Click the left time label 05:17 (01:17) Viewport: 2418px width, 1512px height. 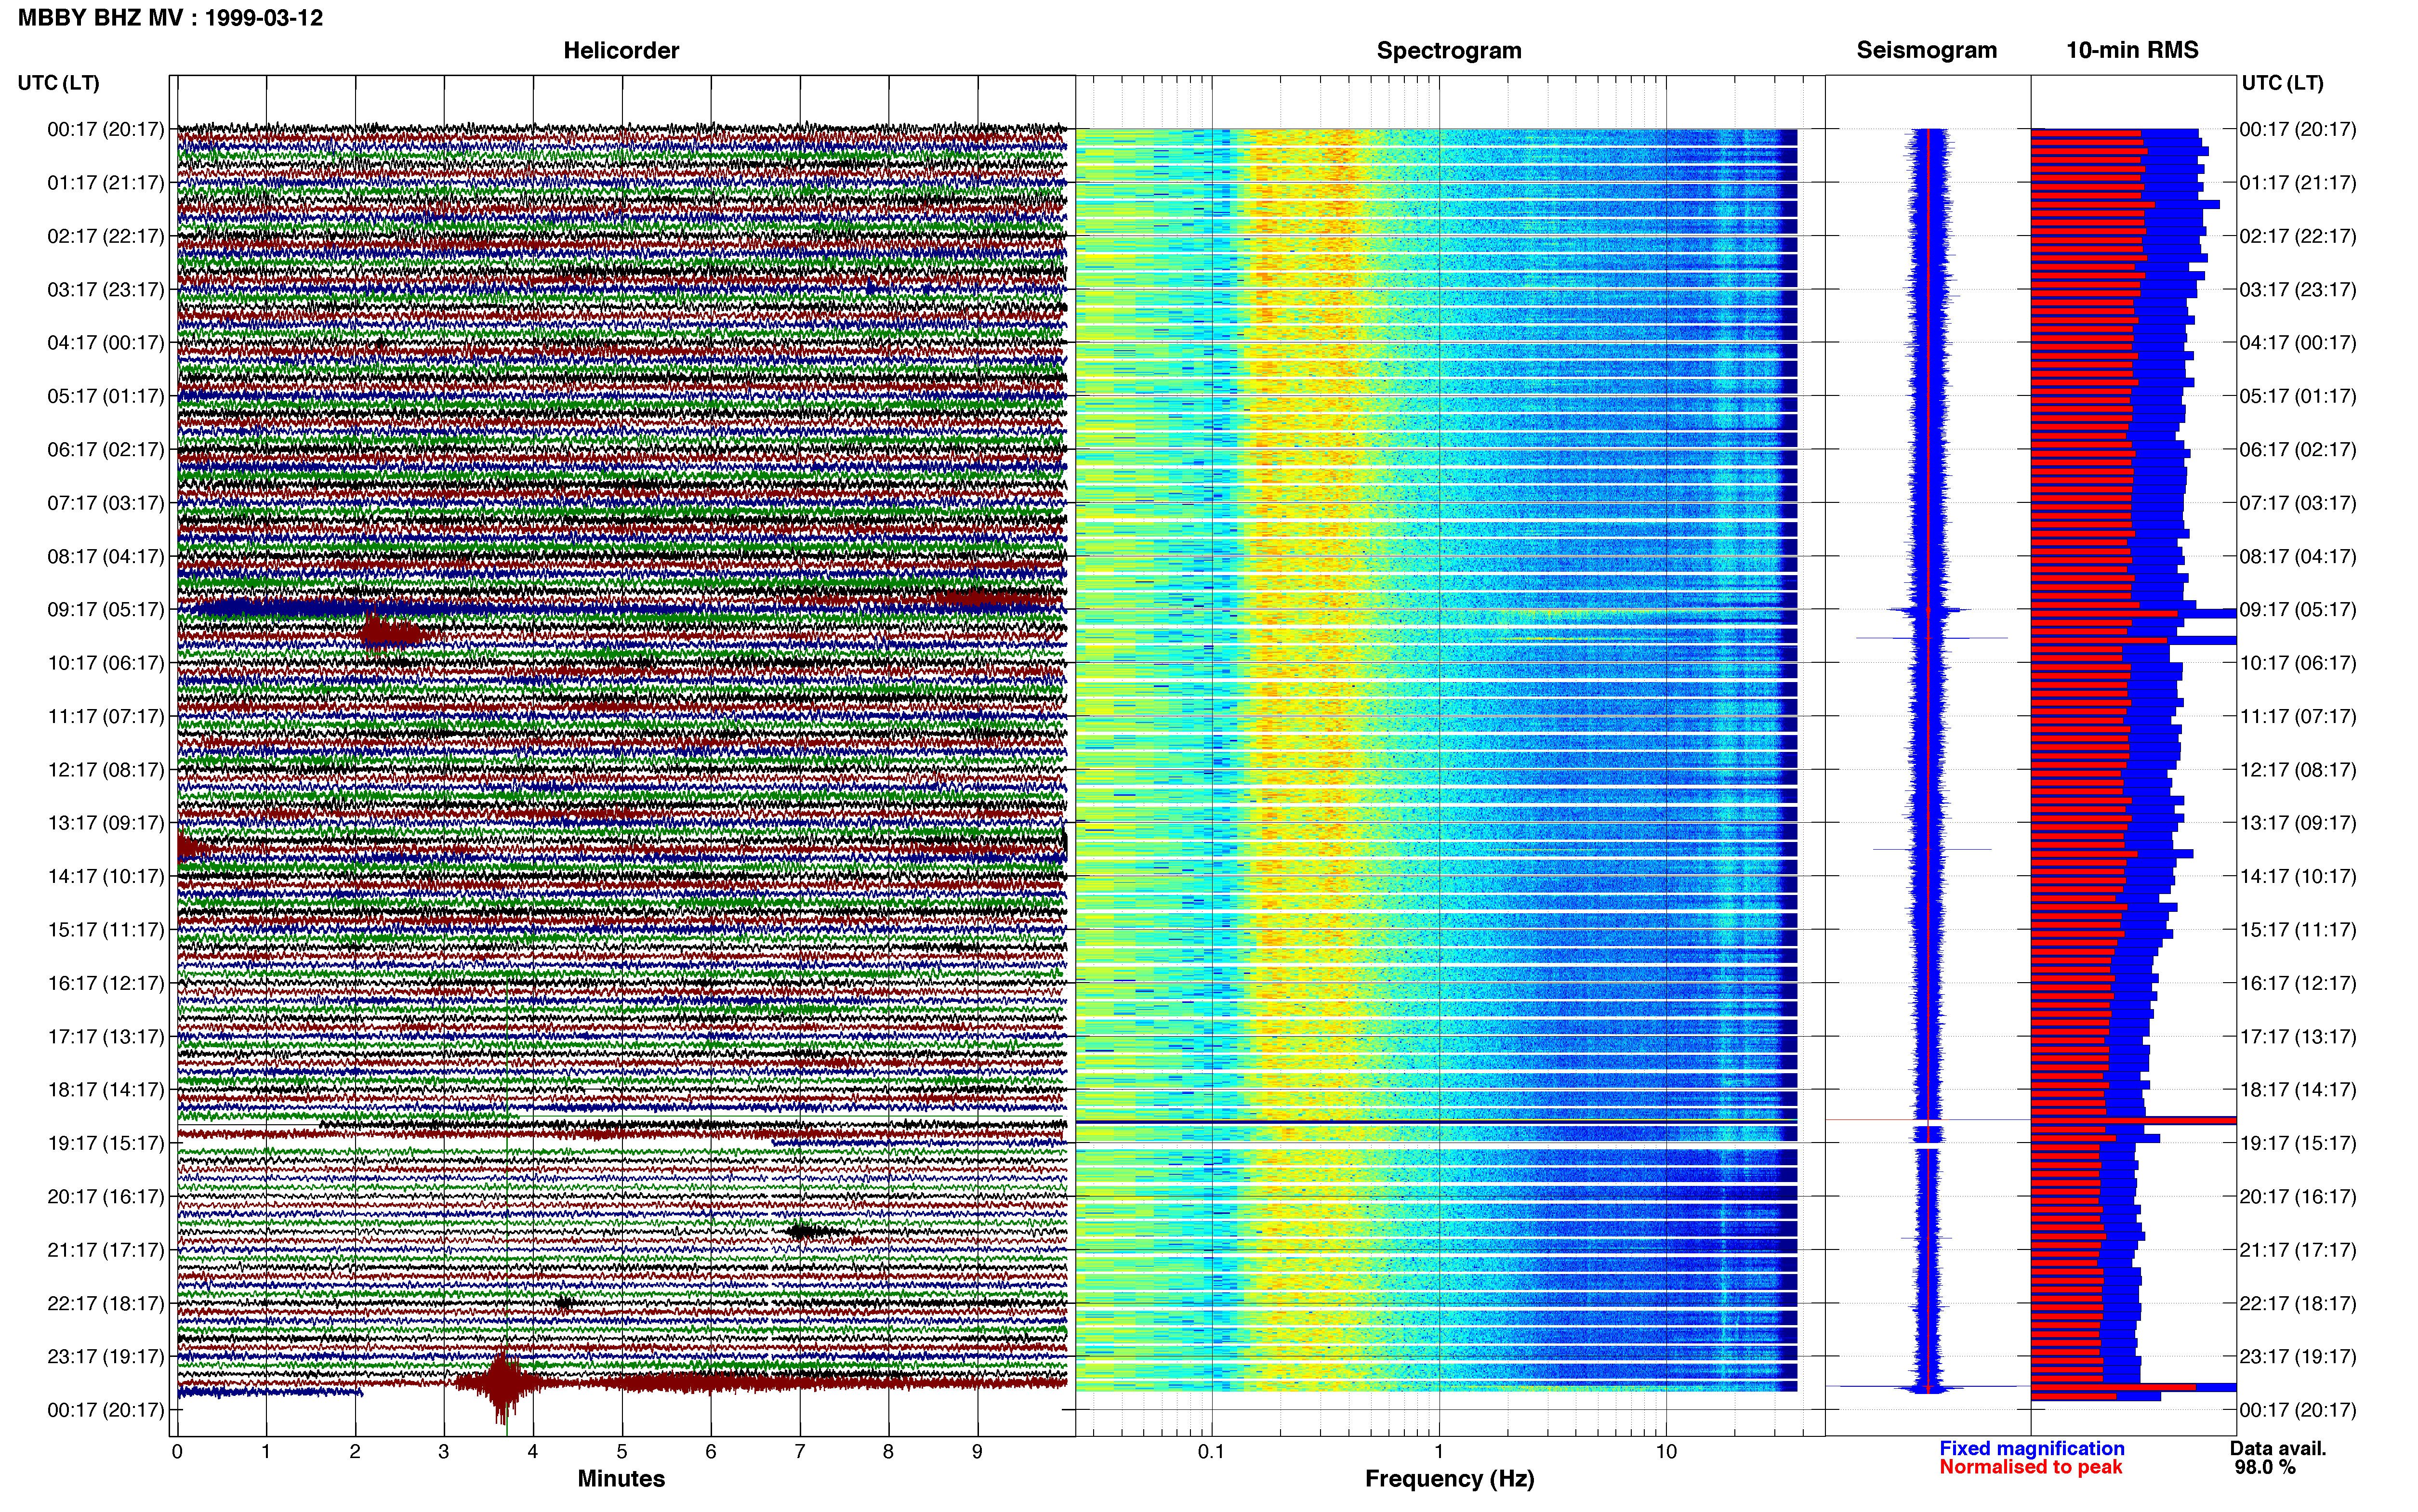105,396
